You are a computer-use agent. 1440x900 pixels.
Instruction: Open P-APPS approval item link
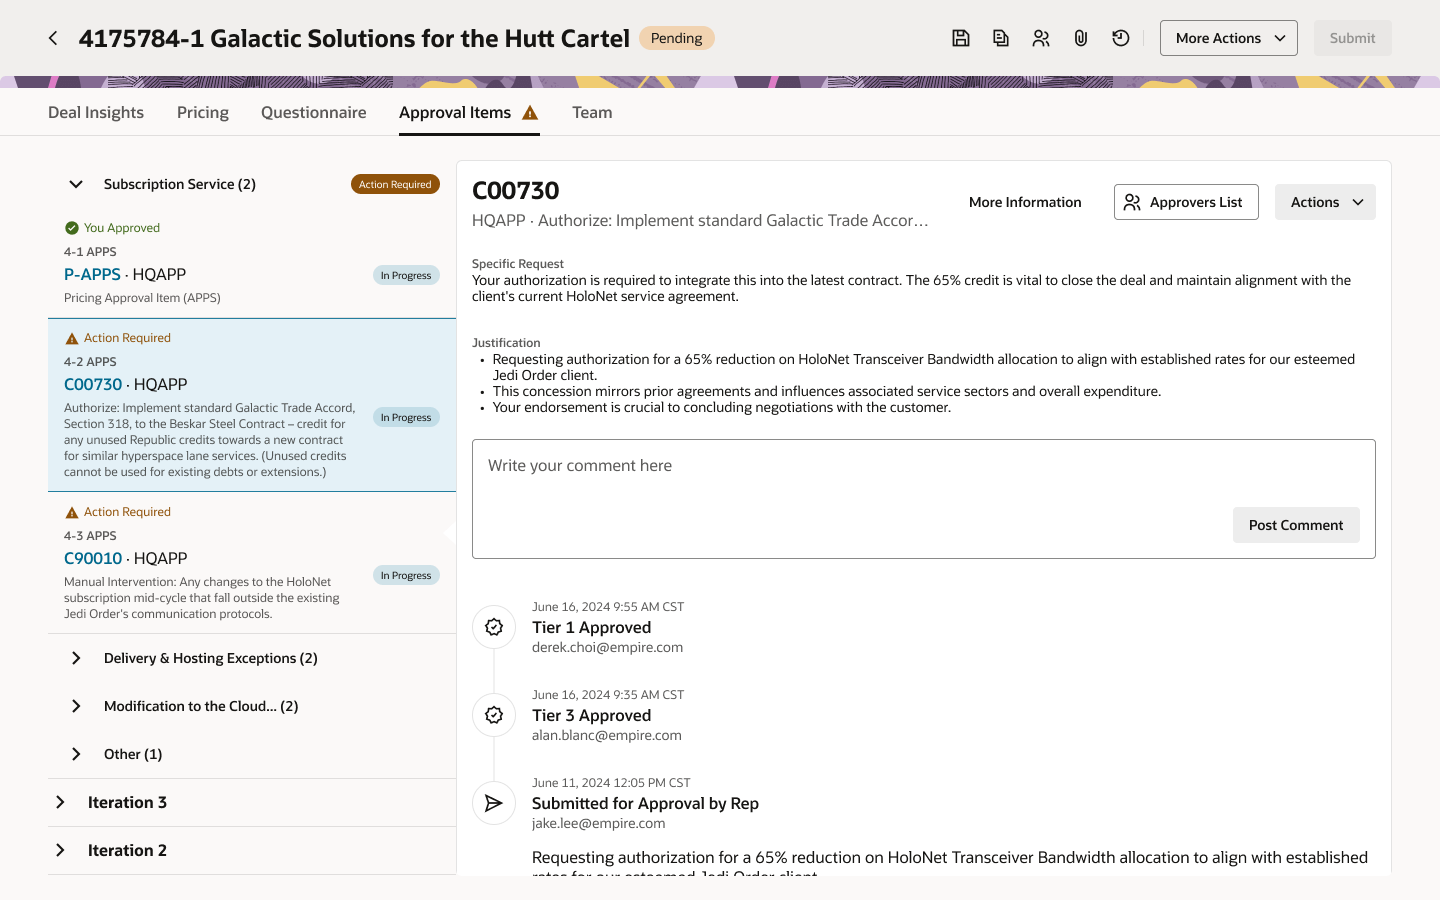92,274
